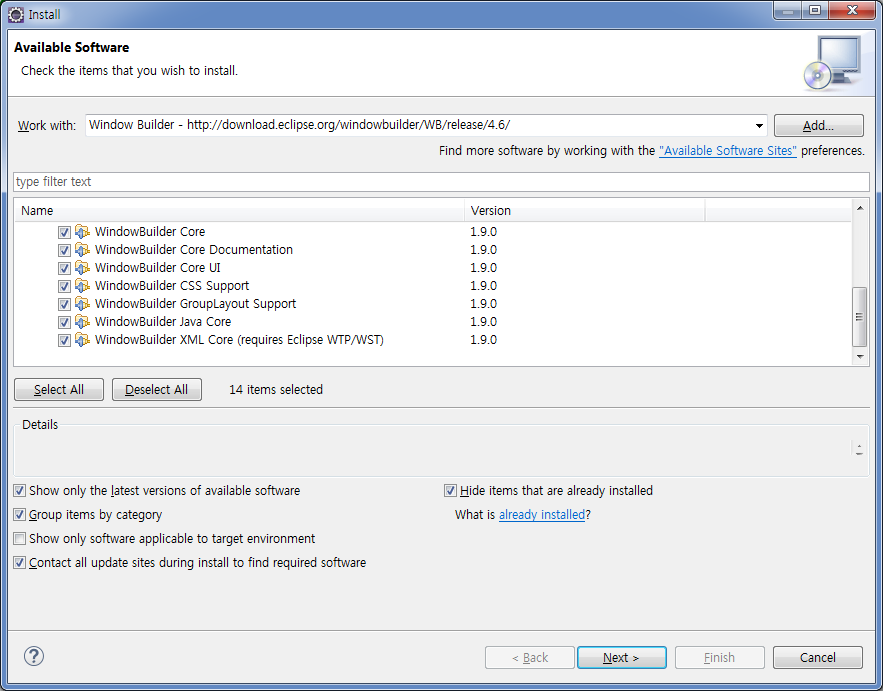Click the Version column header
Viewport: 883px width, 691px height.
pos(585,211)
